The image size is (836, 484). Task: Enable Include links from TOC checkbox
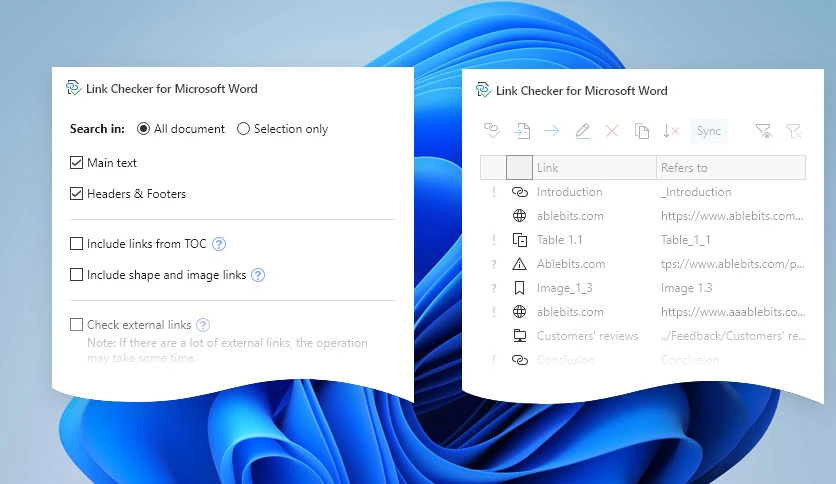[76, 244]
